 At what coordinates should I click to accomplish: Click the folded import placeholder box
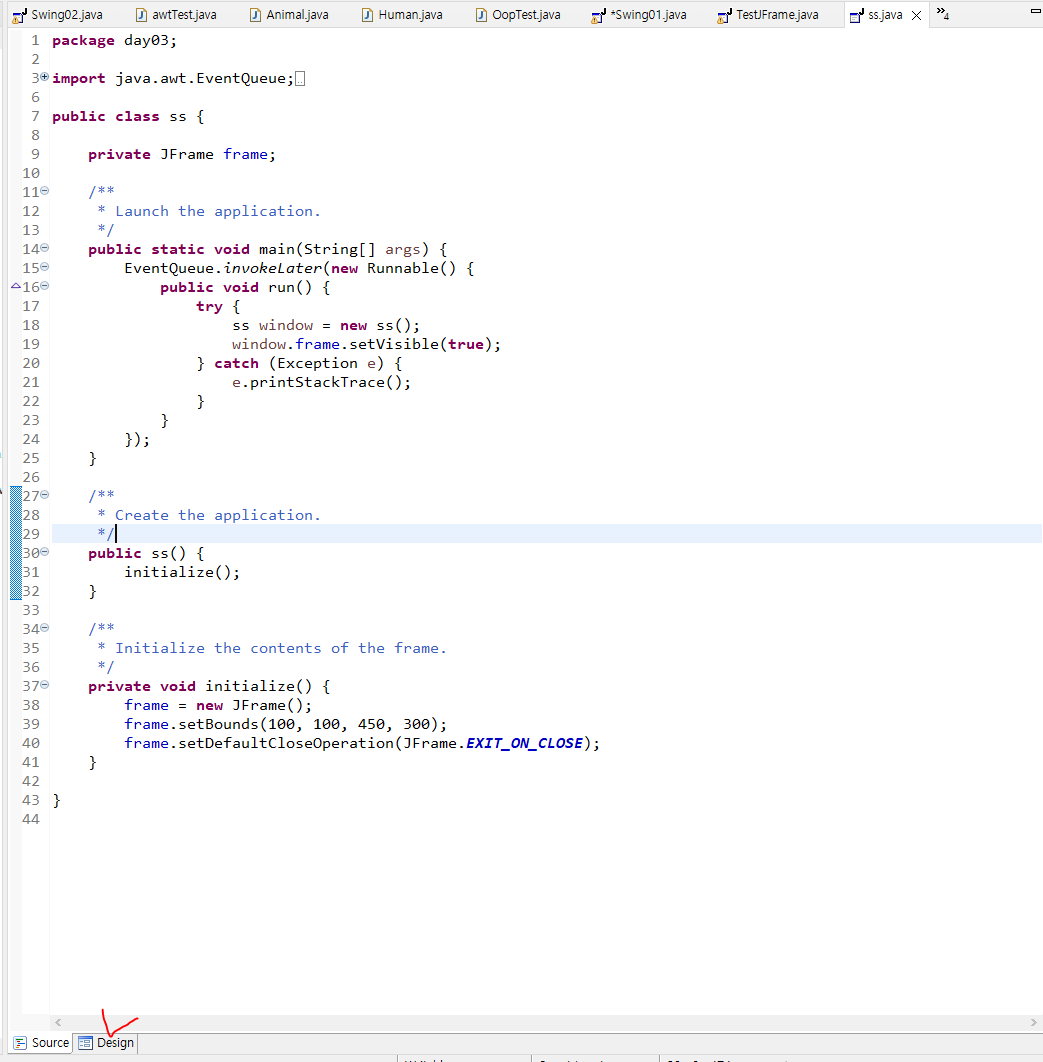(x=300, y=79)
